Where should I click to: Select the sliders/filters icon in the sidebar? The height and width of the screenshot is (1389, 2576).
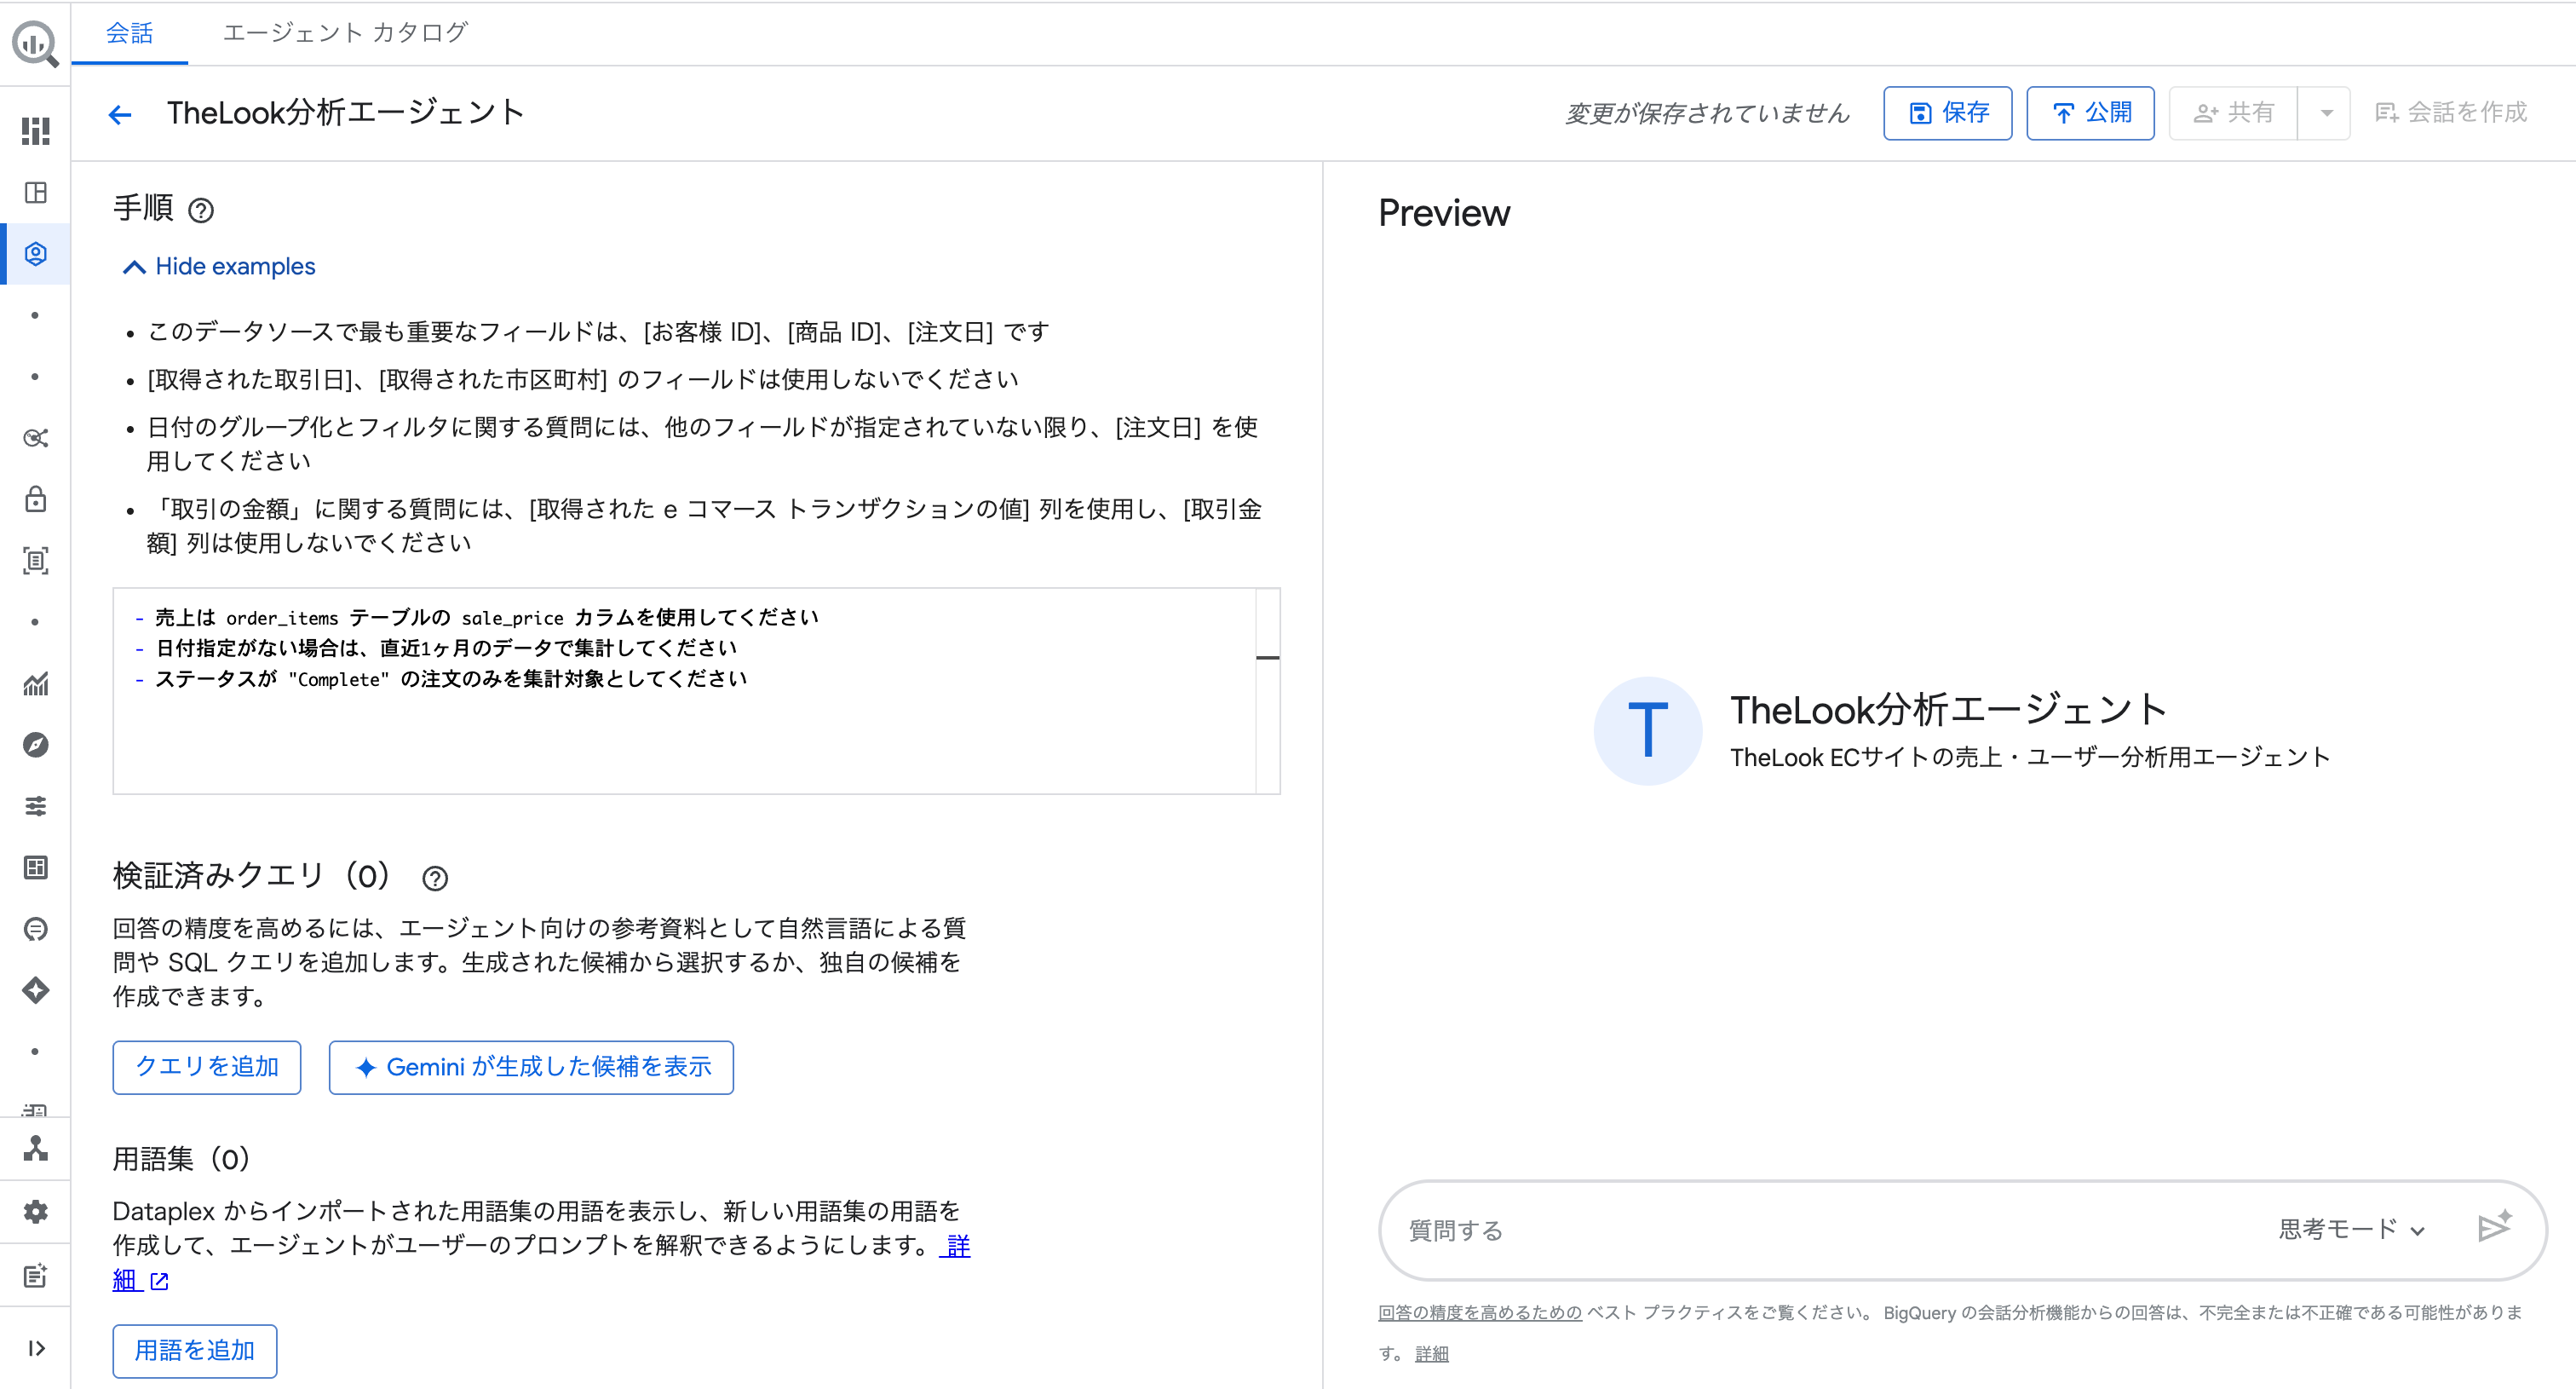coord(35,807)
